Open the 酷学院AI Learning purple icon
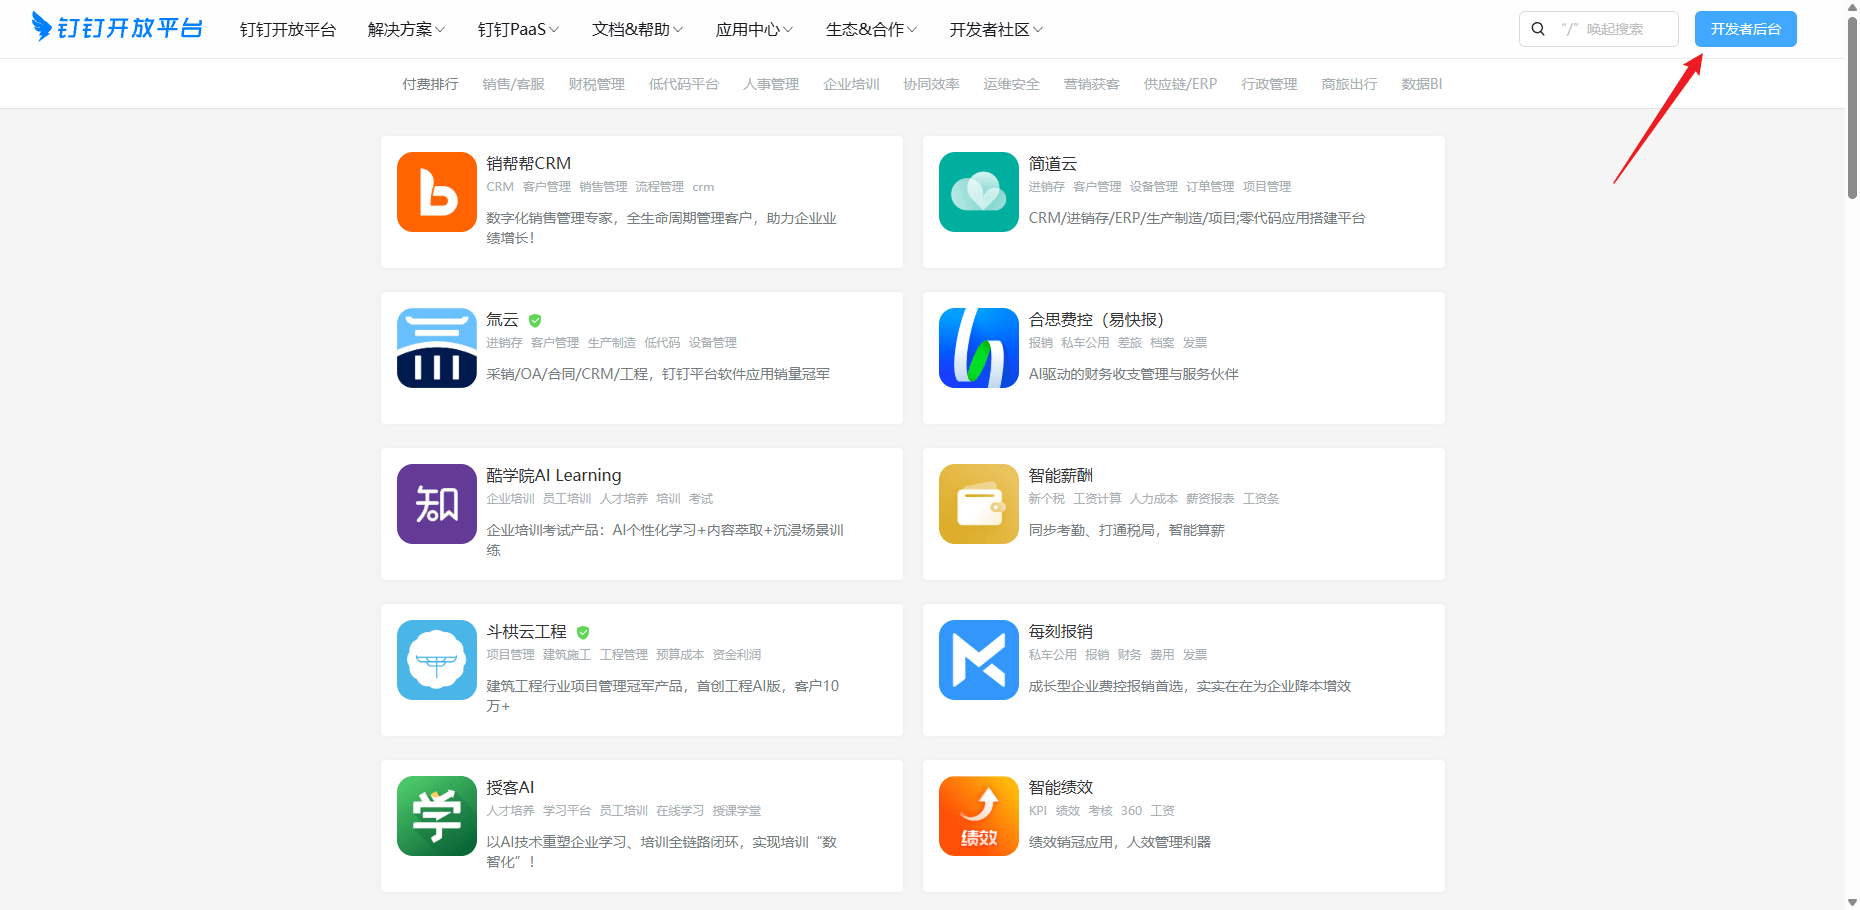1860x910 pixels. (x=437, y=504)
